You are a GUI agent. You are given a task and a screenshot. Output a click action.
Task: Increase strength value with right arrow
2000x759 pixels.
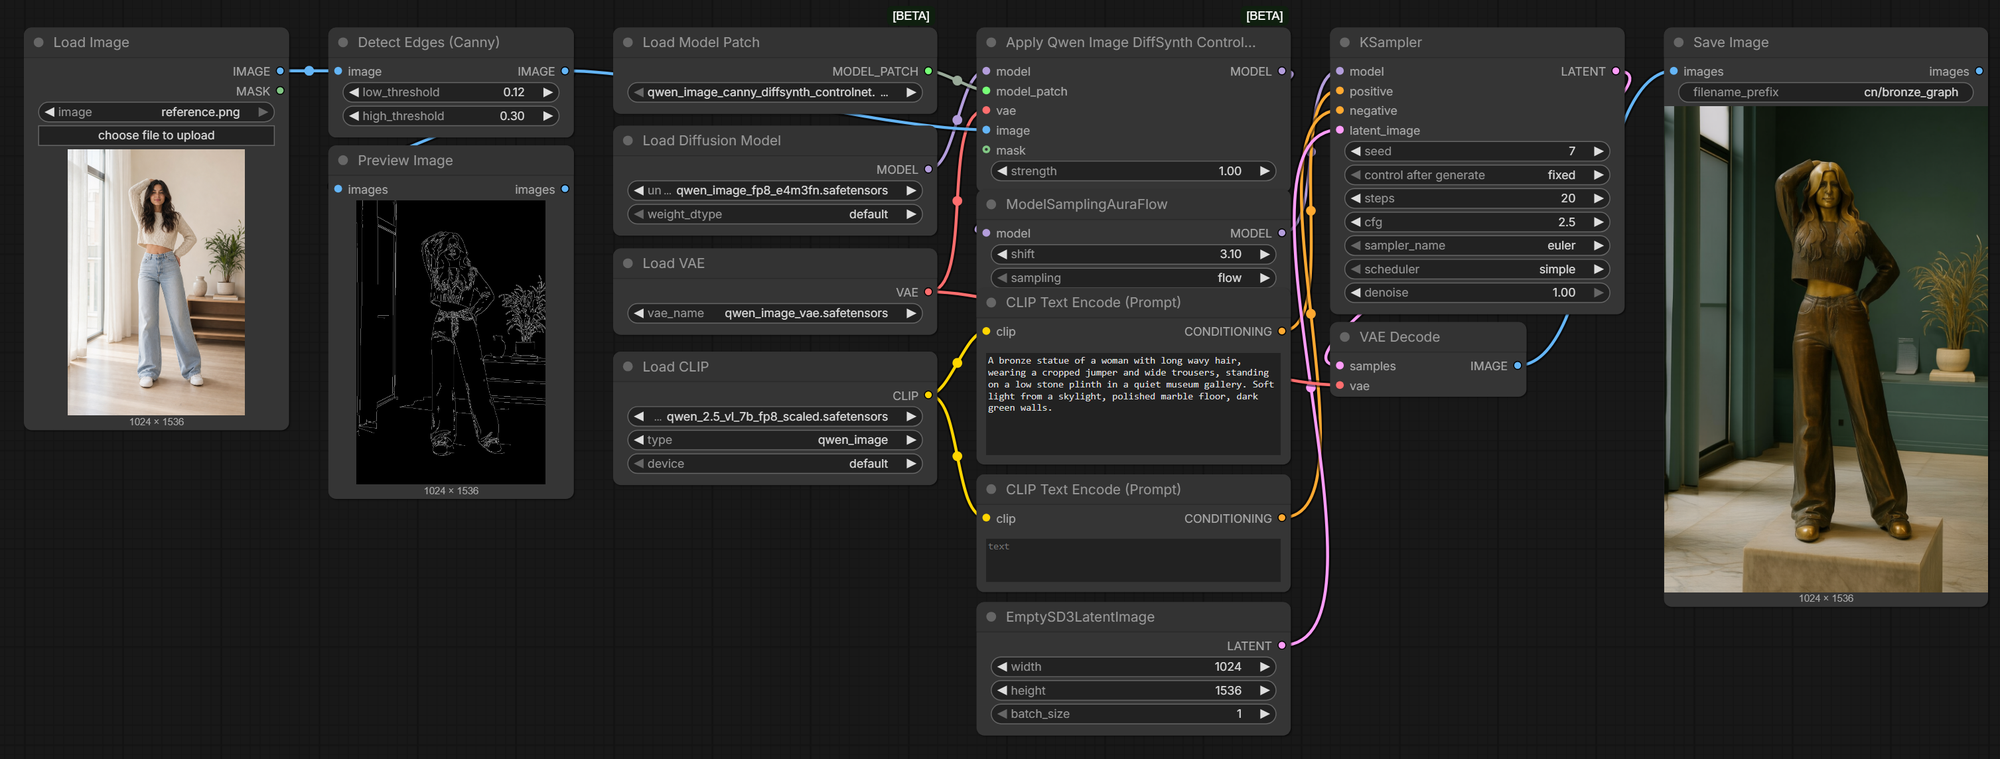[1265, 171]
